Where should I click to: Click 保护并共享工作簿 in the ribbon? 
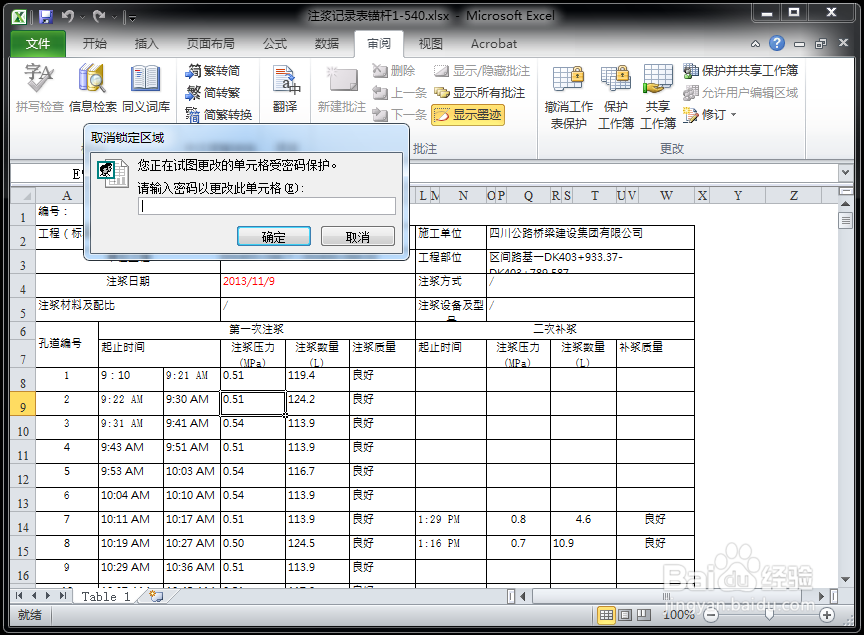tap(737, 71)
